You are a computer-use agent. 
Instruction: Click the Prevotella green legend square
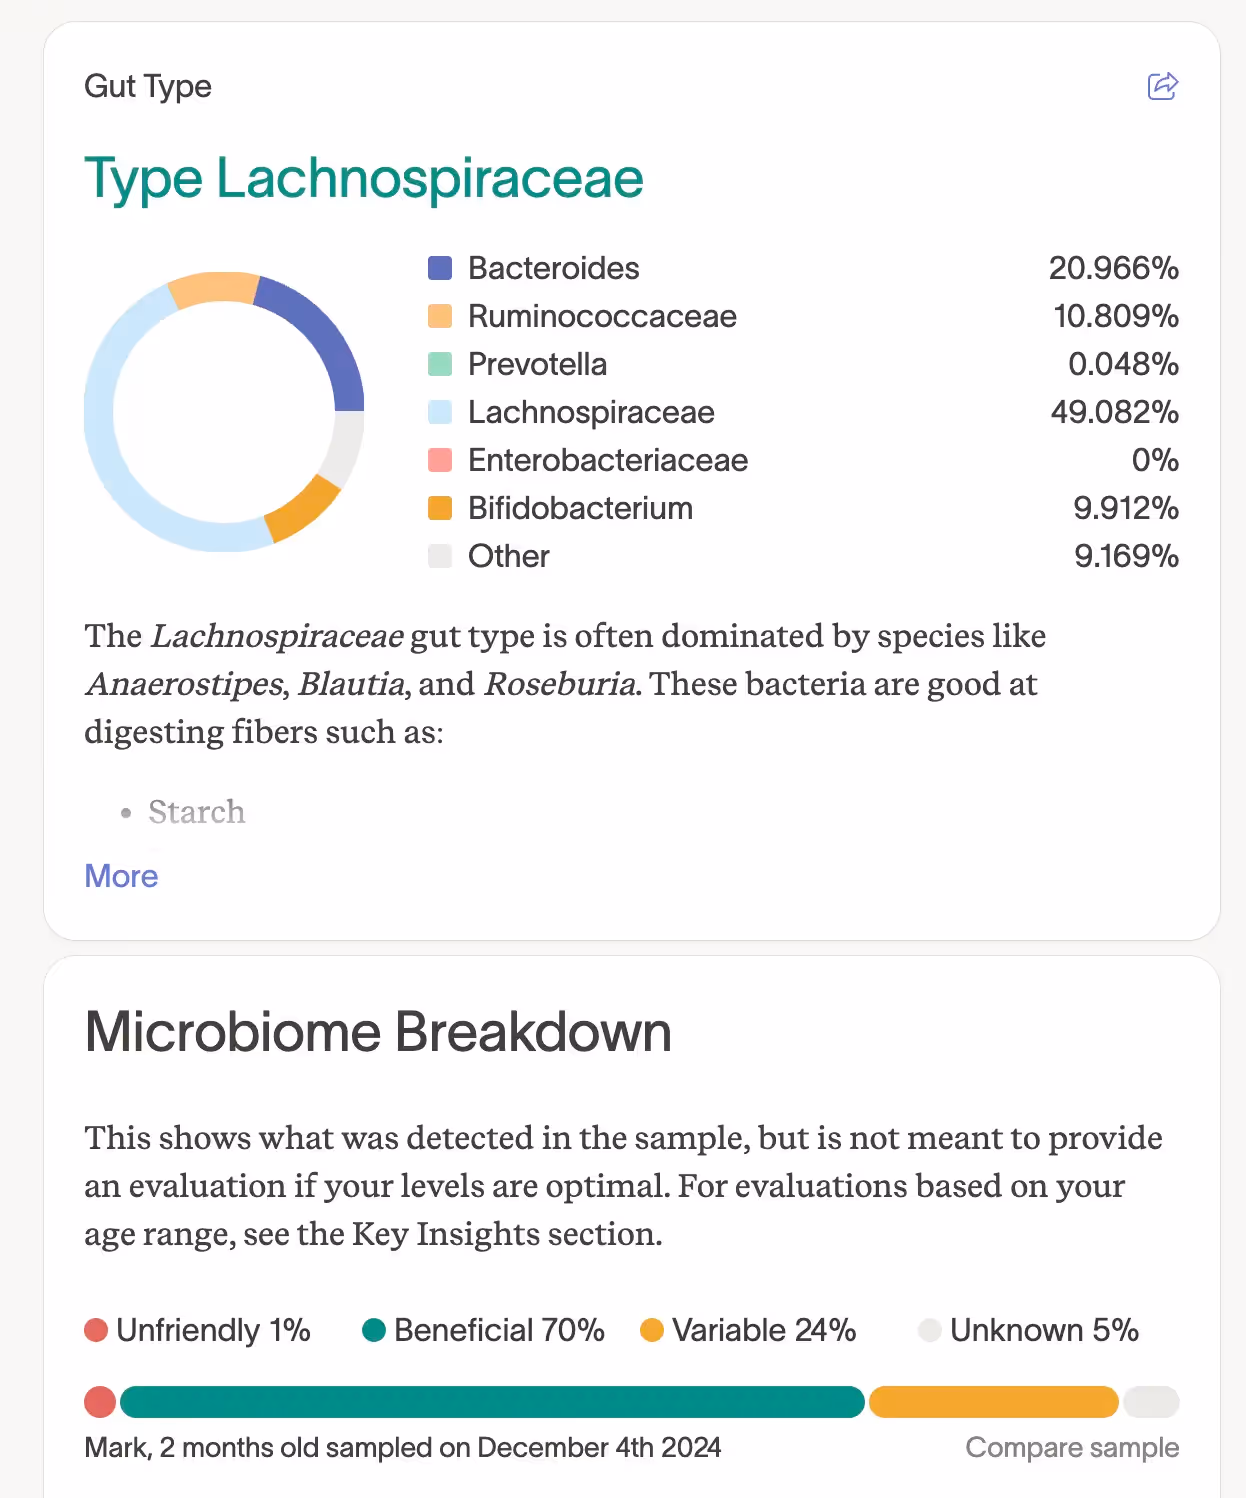(x=440, y=364)
